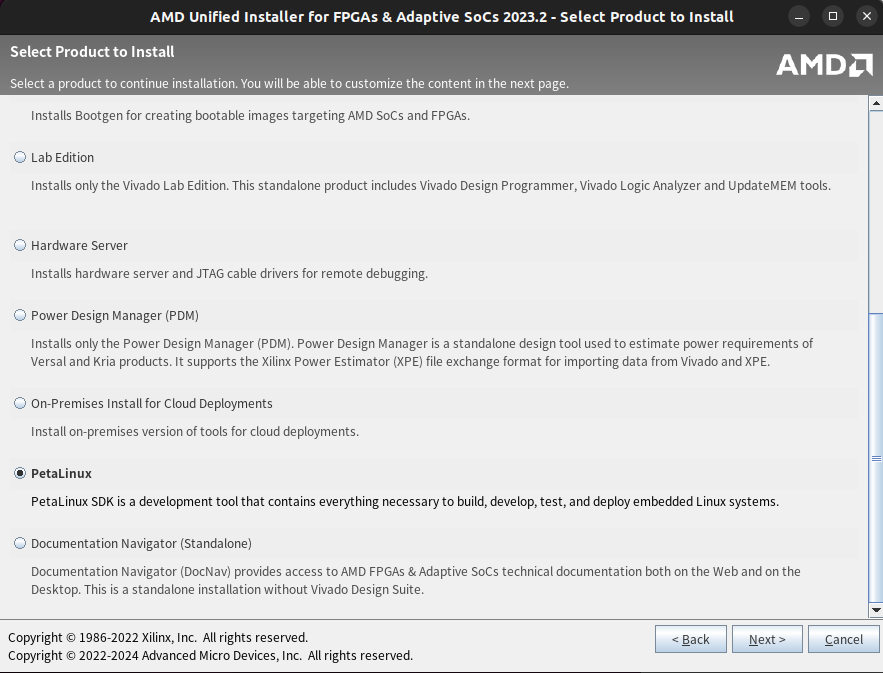The image size is (883, 673).
Task: Go back with the Back button
Action: (690, 639)
